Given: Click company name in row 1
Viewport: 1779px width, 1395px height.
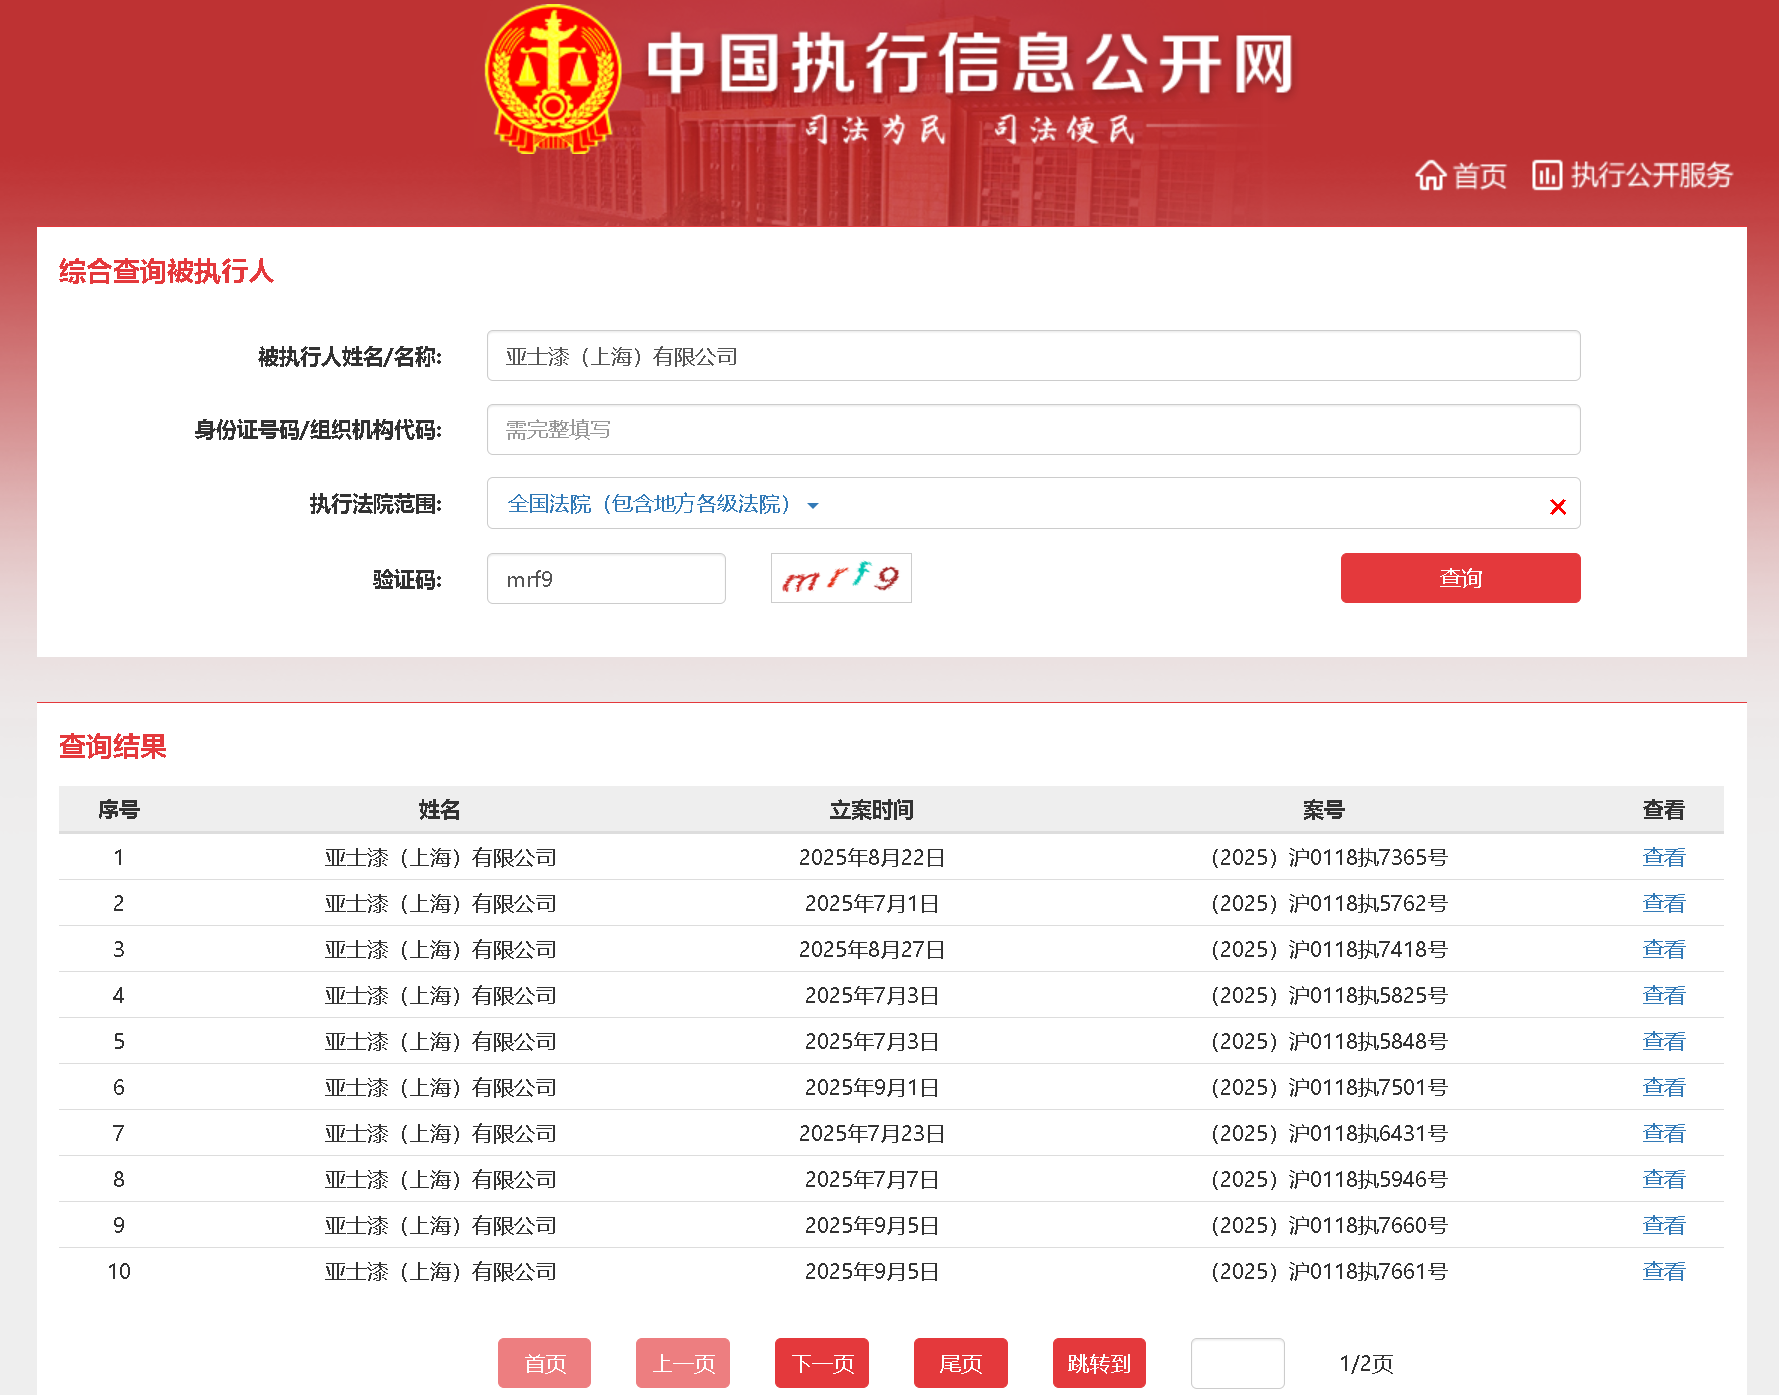Looking at the screenshot, I should (x=440, y=857).
